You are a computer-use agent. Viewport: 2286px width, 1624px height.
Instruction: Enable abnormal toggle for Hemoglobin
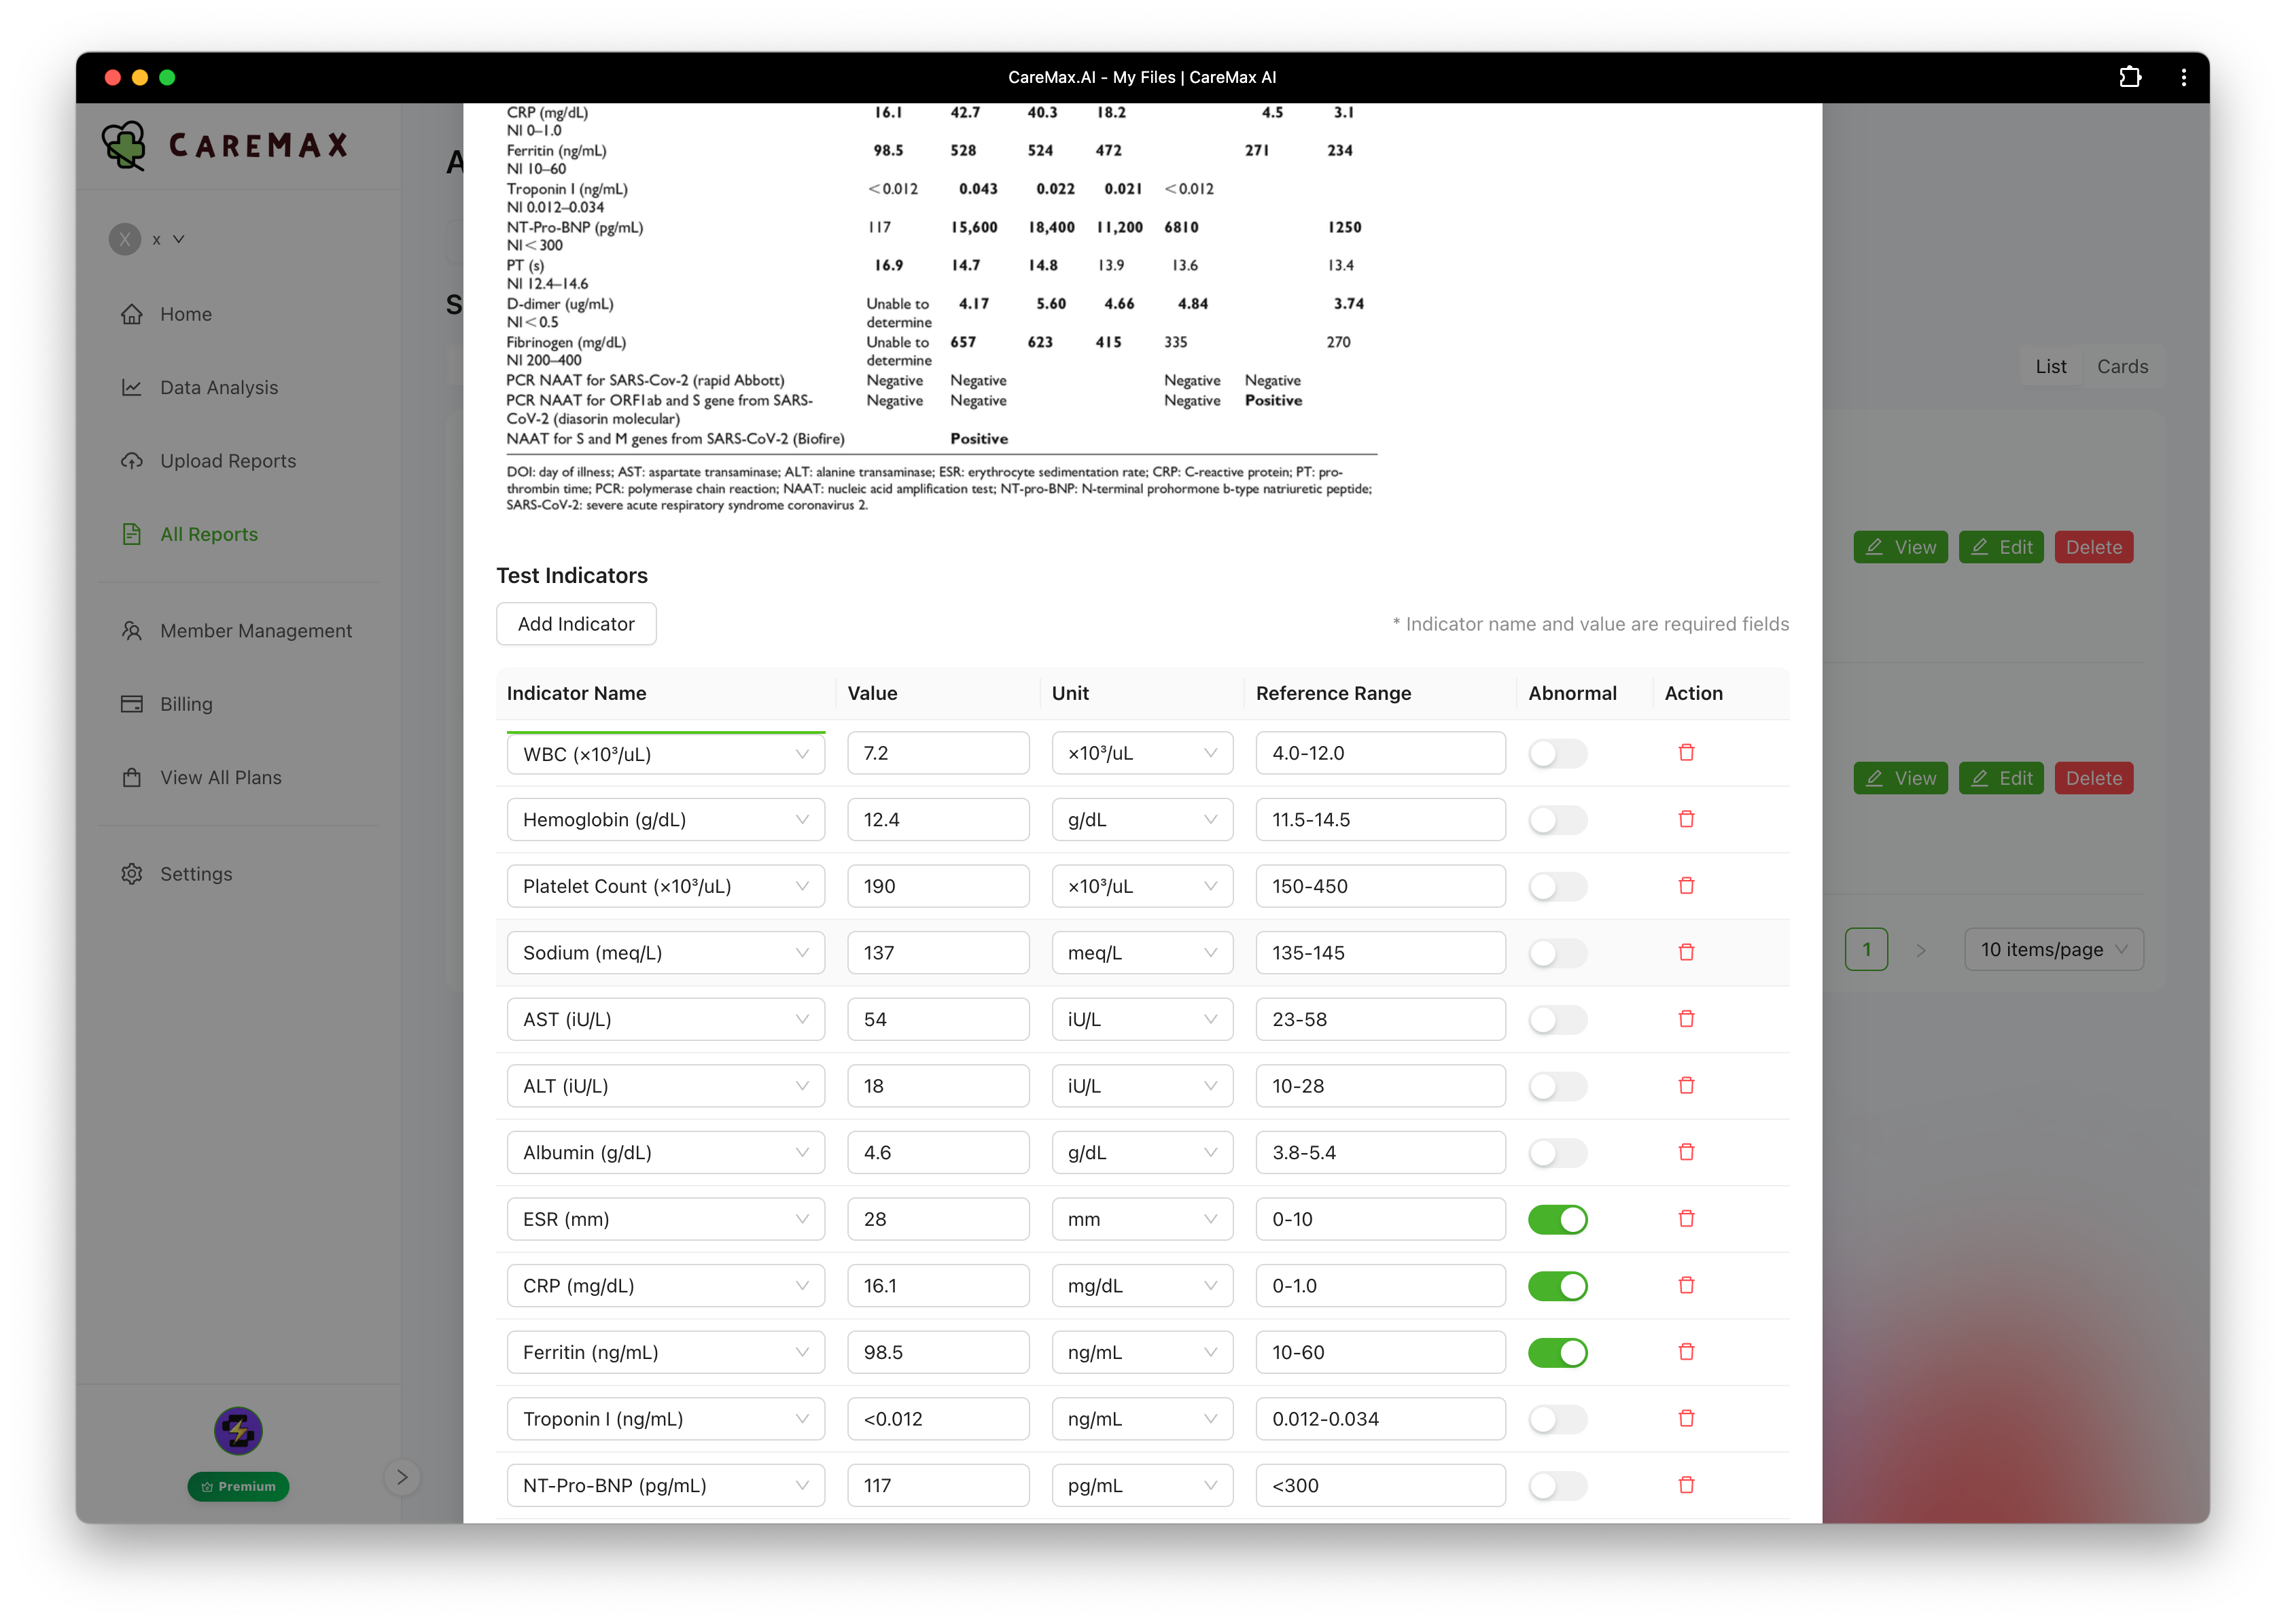(x=1557, y=820)
